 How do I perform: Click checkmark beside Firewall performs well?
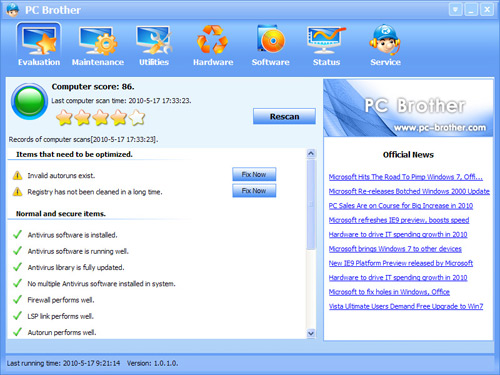[x=17, y=300]
